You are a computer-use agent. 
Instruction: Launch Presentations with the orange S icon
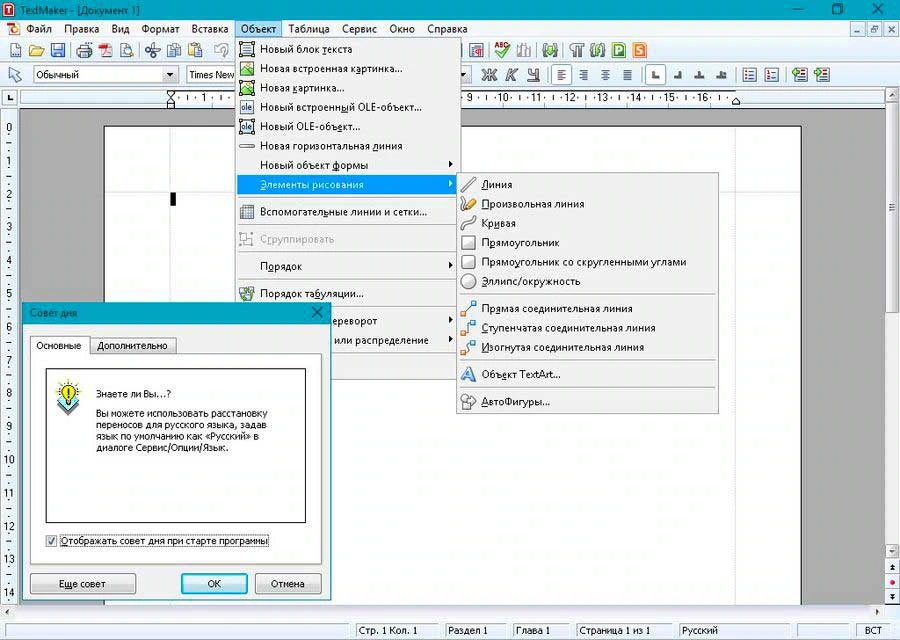click(639, 51)
